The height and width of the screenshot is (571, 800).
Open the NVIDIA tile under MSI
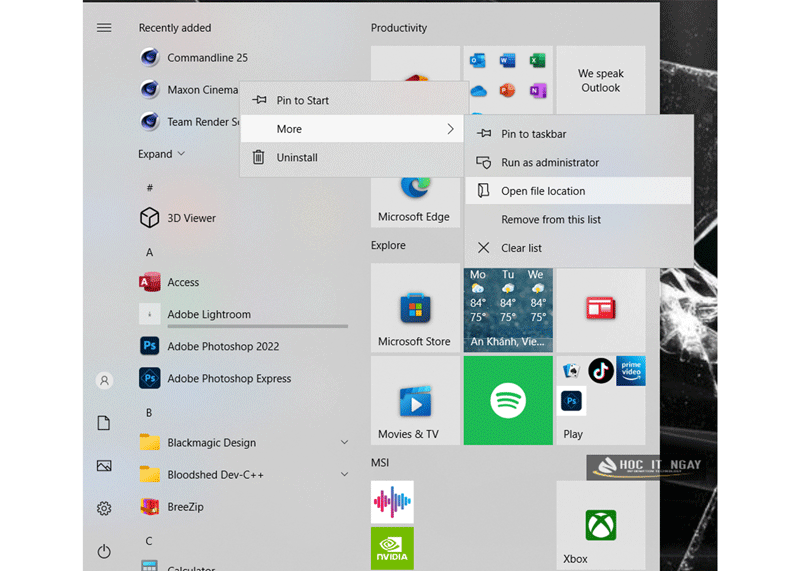392,549
